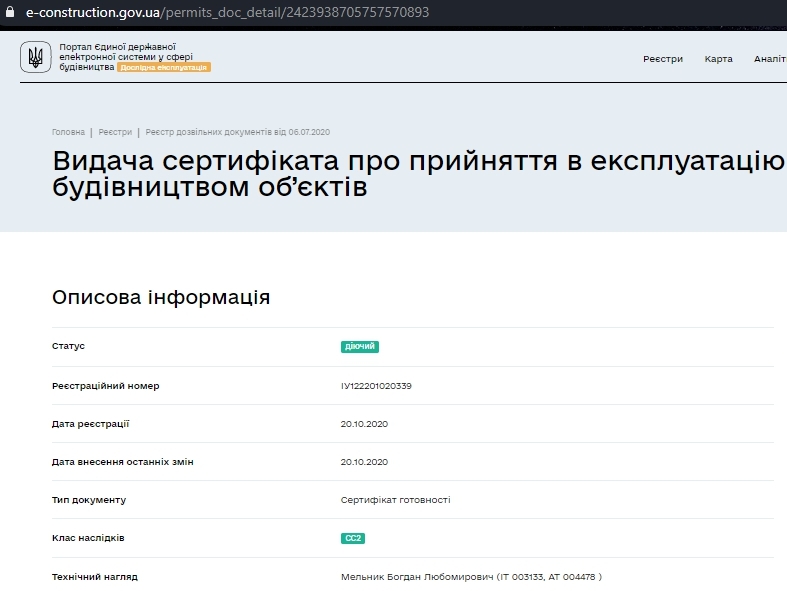
Task: Open 'Реєстр дозвільних документів від 06.07.2020' breadcrumb
Action: [237, 132]
